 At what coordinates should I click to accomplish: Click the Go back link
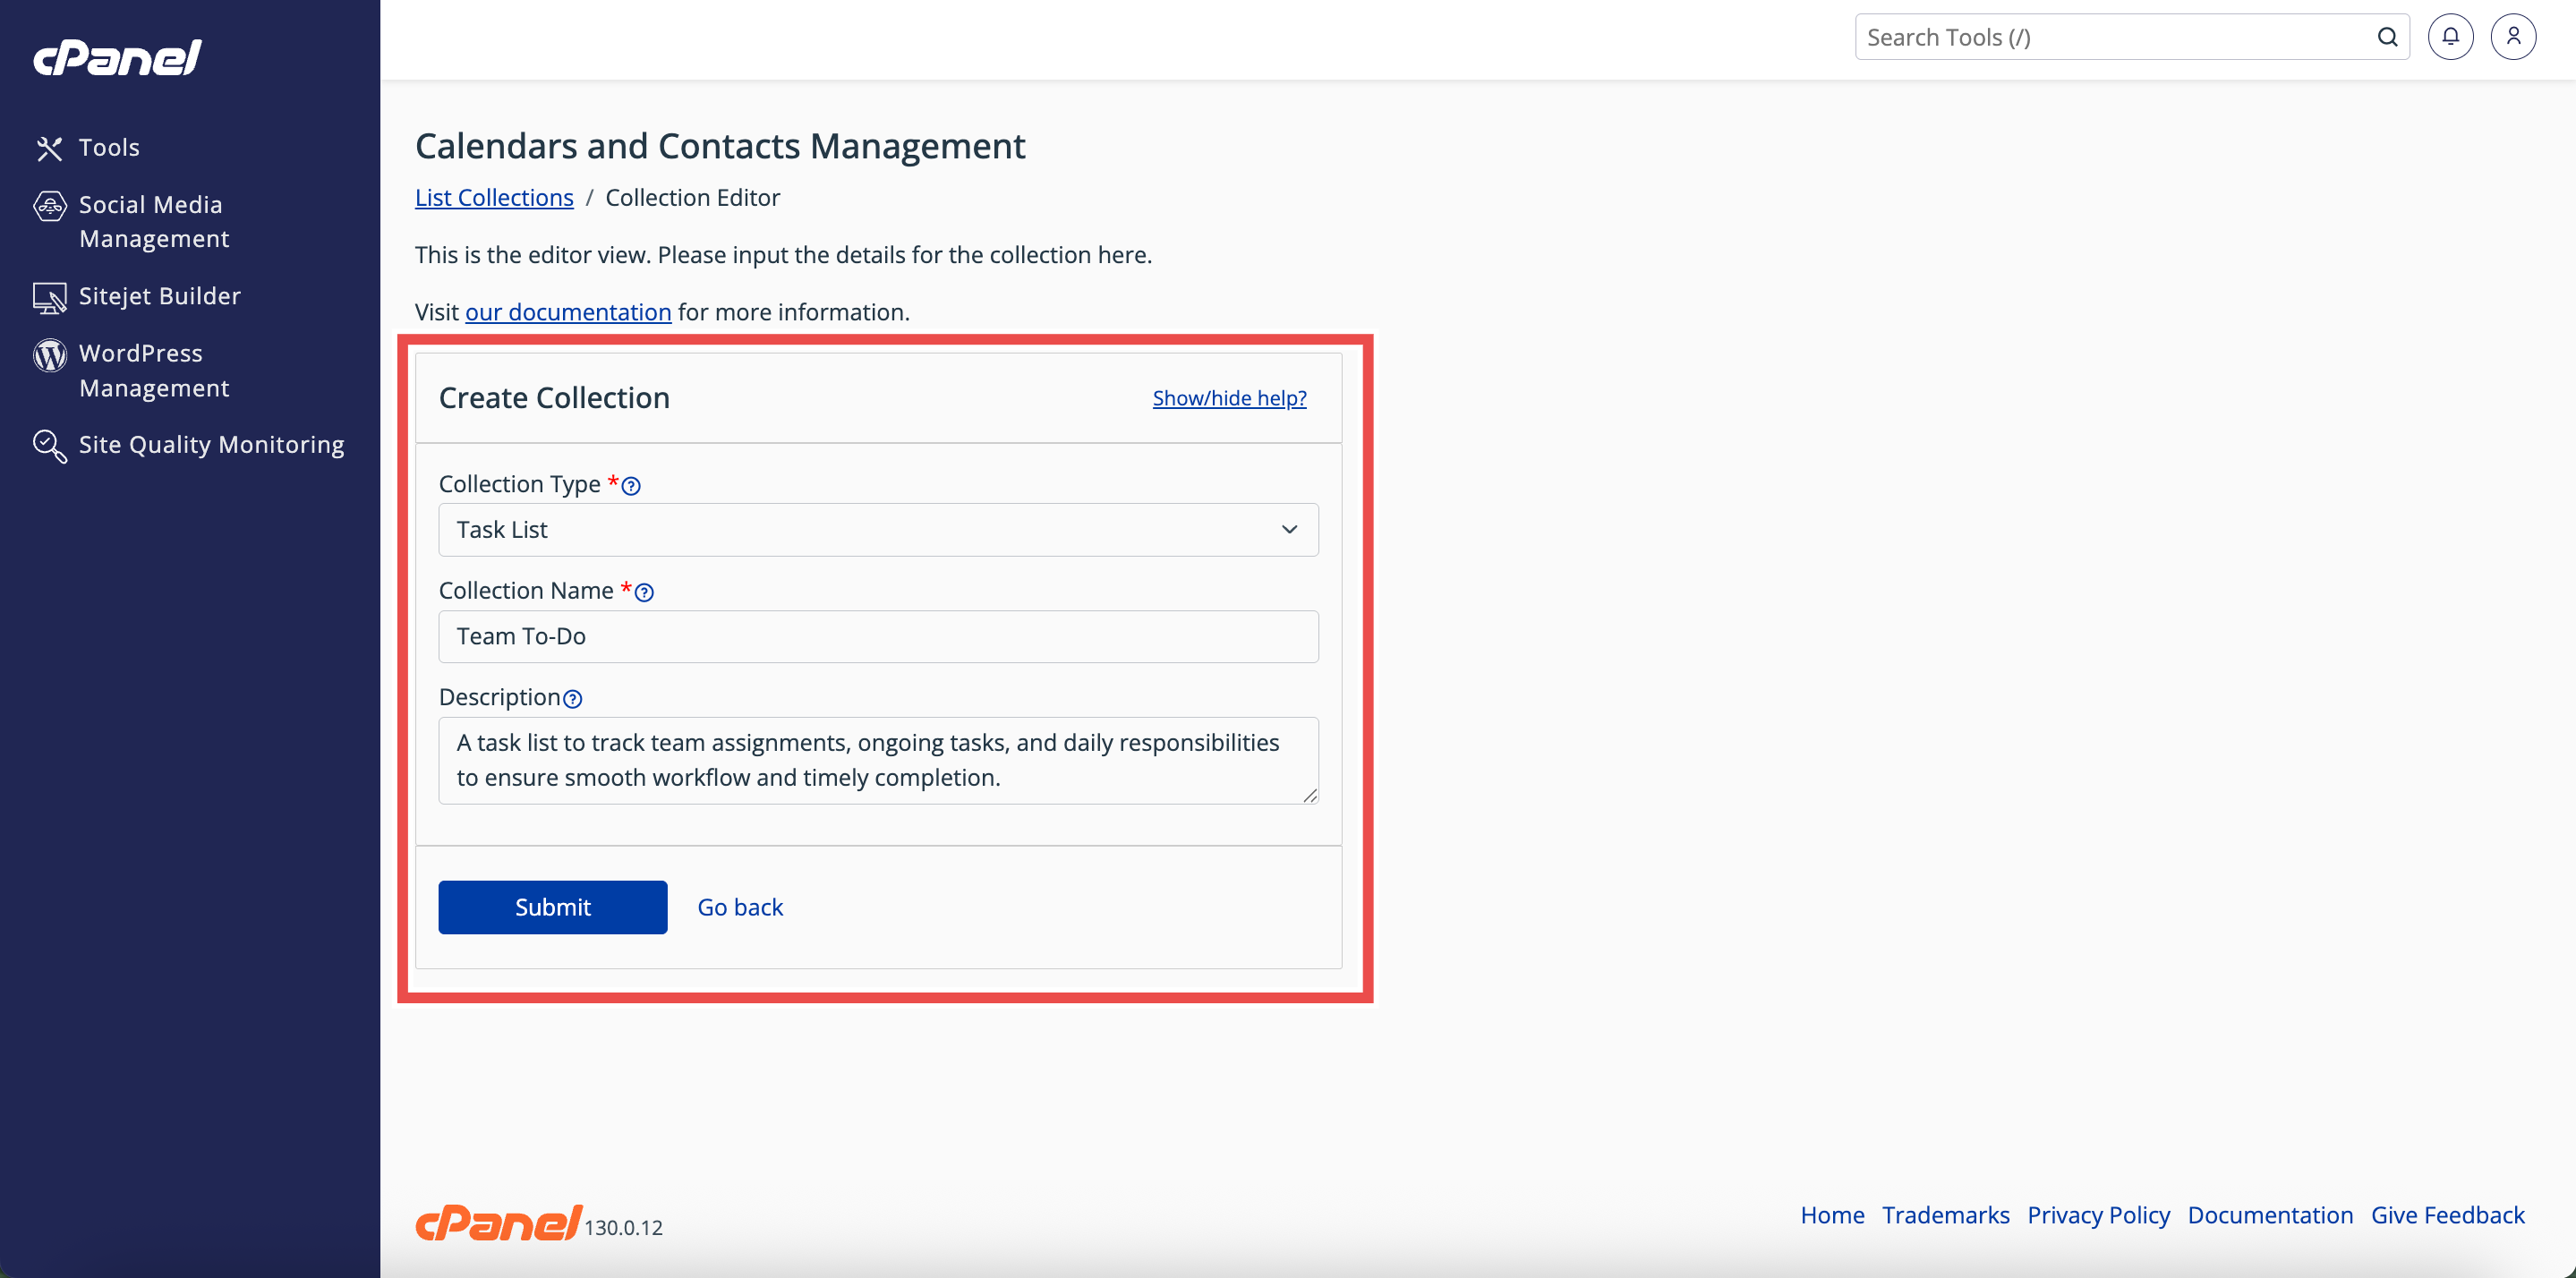(x=739, y=907)
